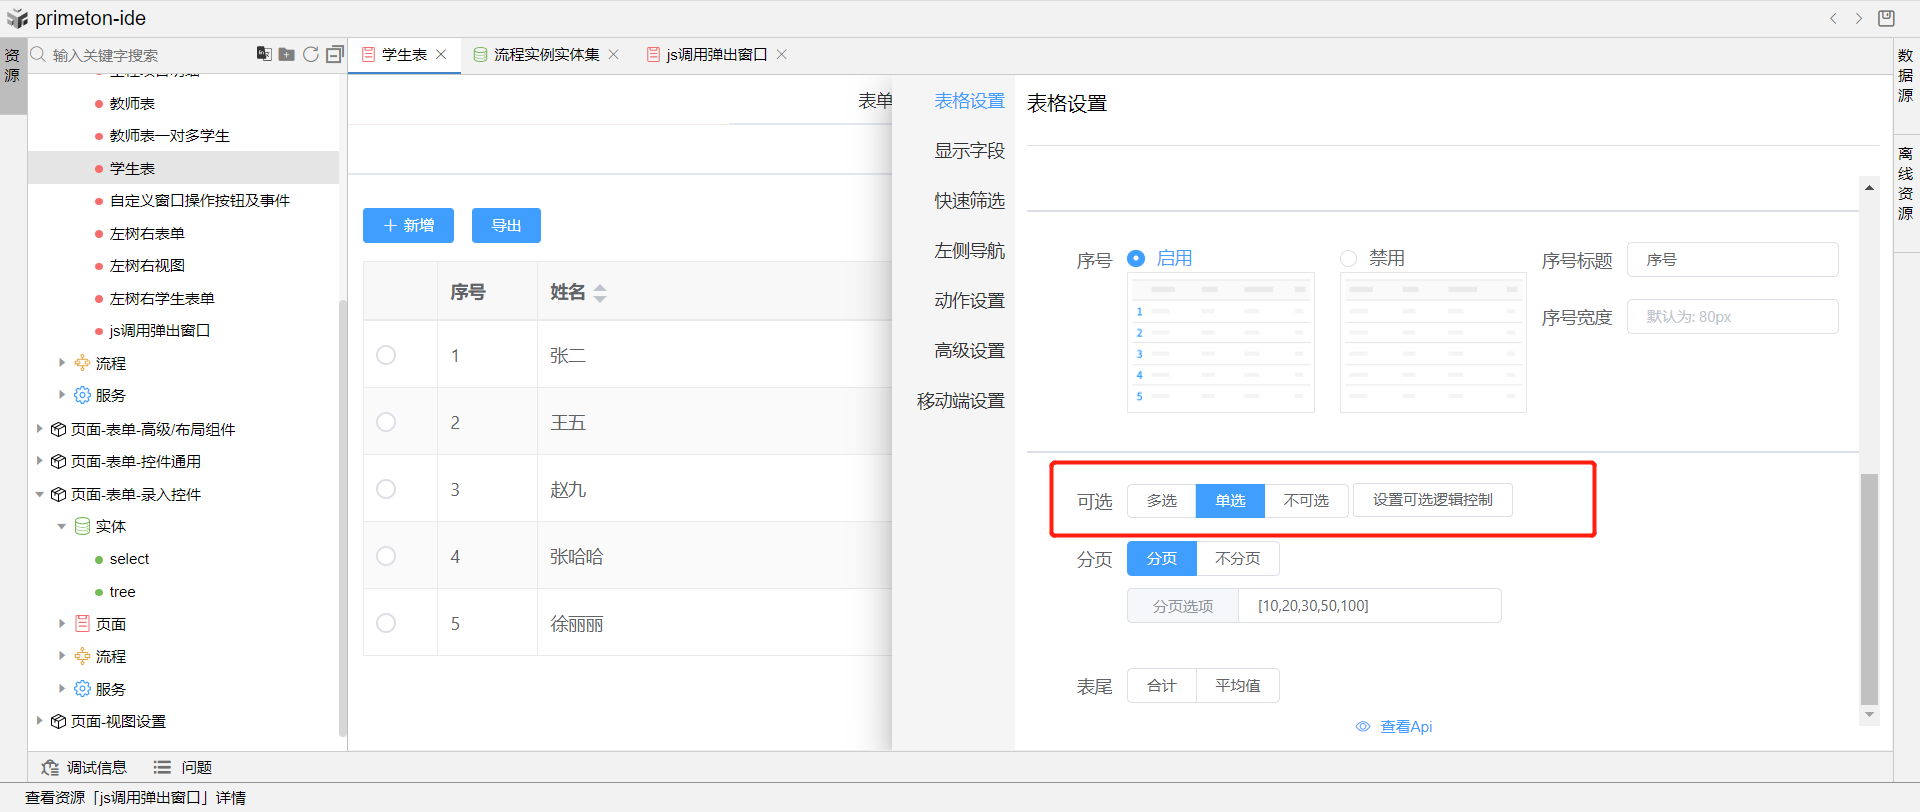The height and width of the screenshot is (812, 1920).
Task: Select the 启用 radio for 序号
Action: [1136, 258]
